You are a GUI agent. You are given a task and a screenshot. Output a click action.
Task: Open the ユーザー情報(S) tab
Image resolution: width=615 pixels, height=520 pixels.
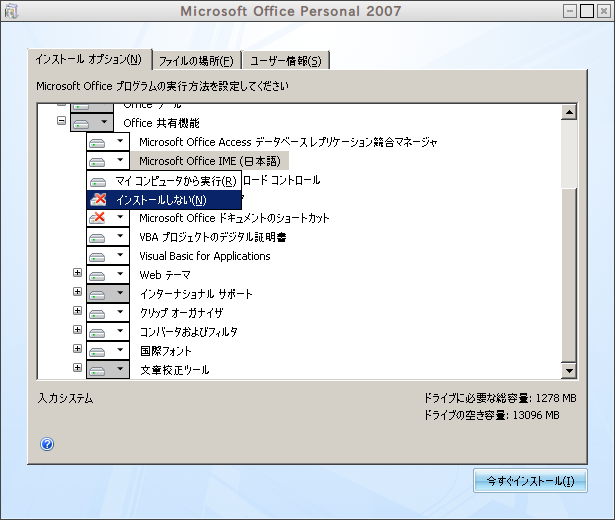286,61
